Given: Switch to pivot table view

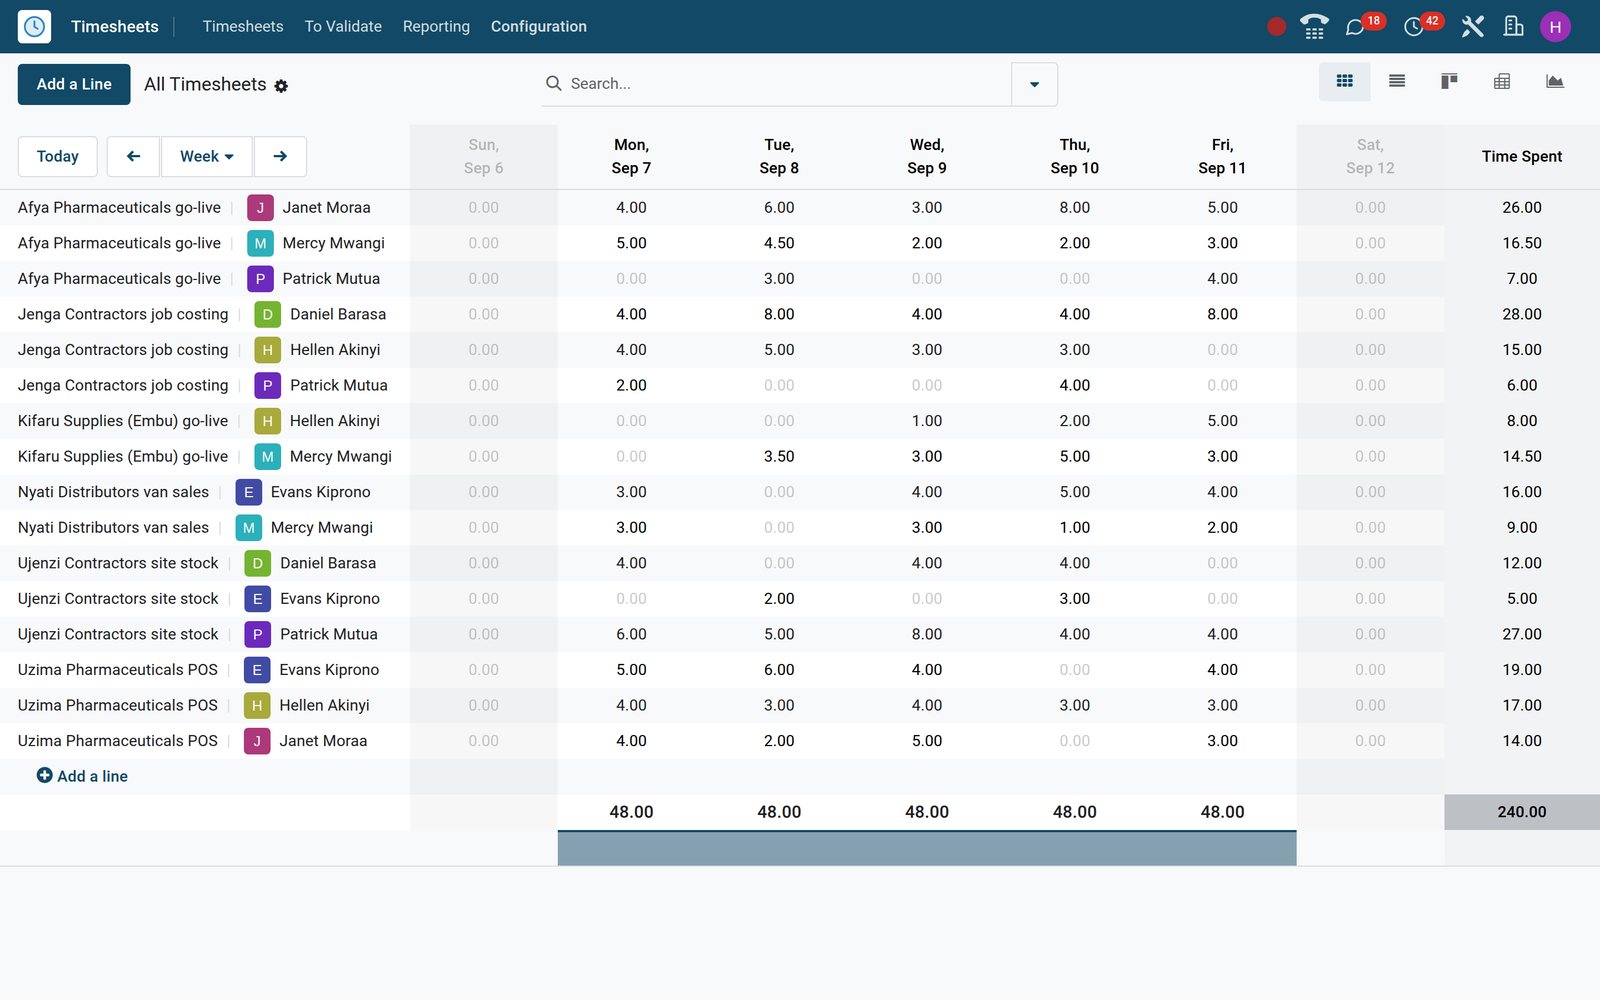Looking at the screenshot, I should pyautogui.click(x=1502, y=82).
